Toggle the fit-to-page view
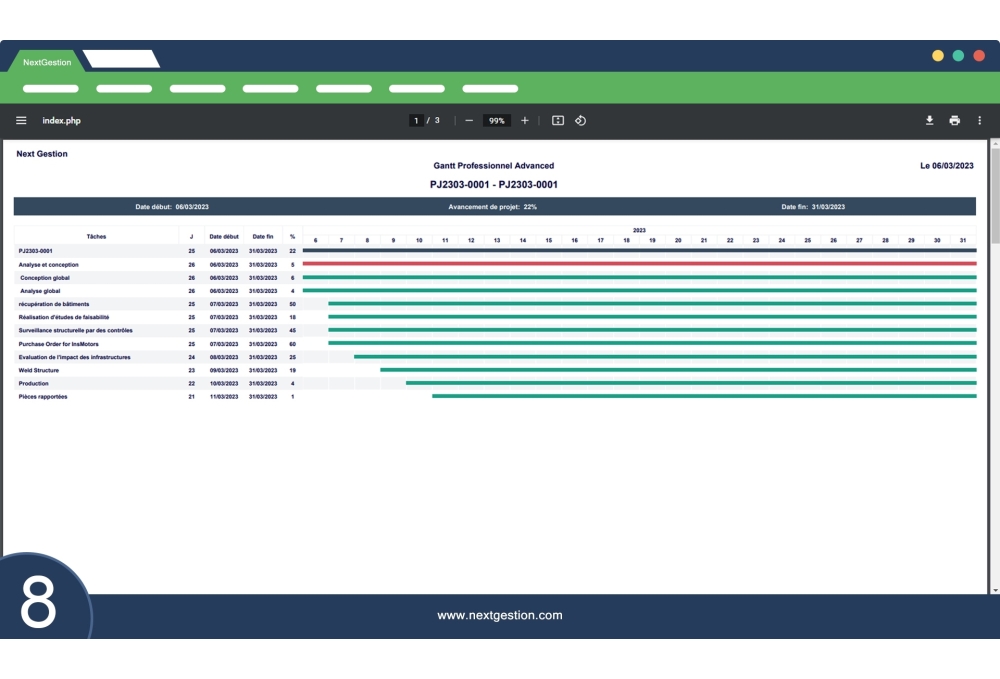1000x679 pixels. coord(560,120)
